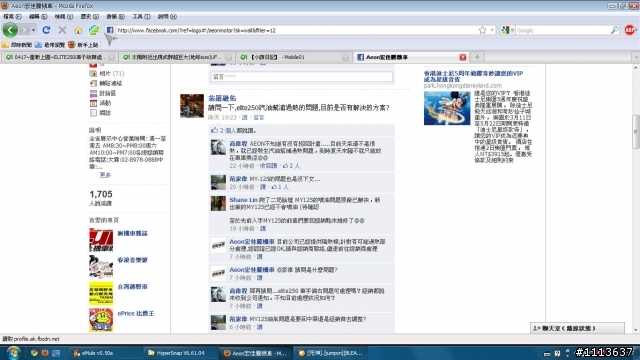Click the comment input box at top of feed
The image size is (640, 360).
coord(302,76)
